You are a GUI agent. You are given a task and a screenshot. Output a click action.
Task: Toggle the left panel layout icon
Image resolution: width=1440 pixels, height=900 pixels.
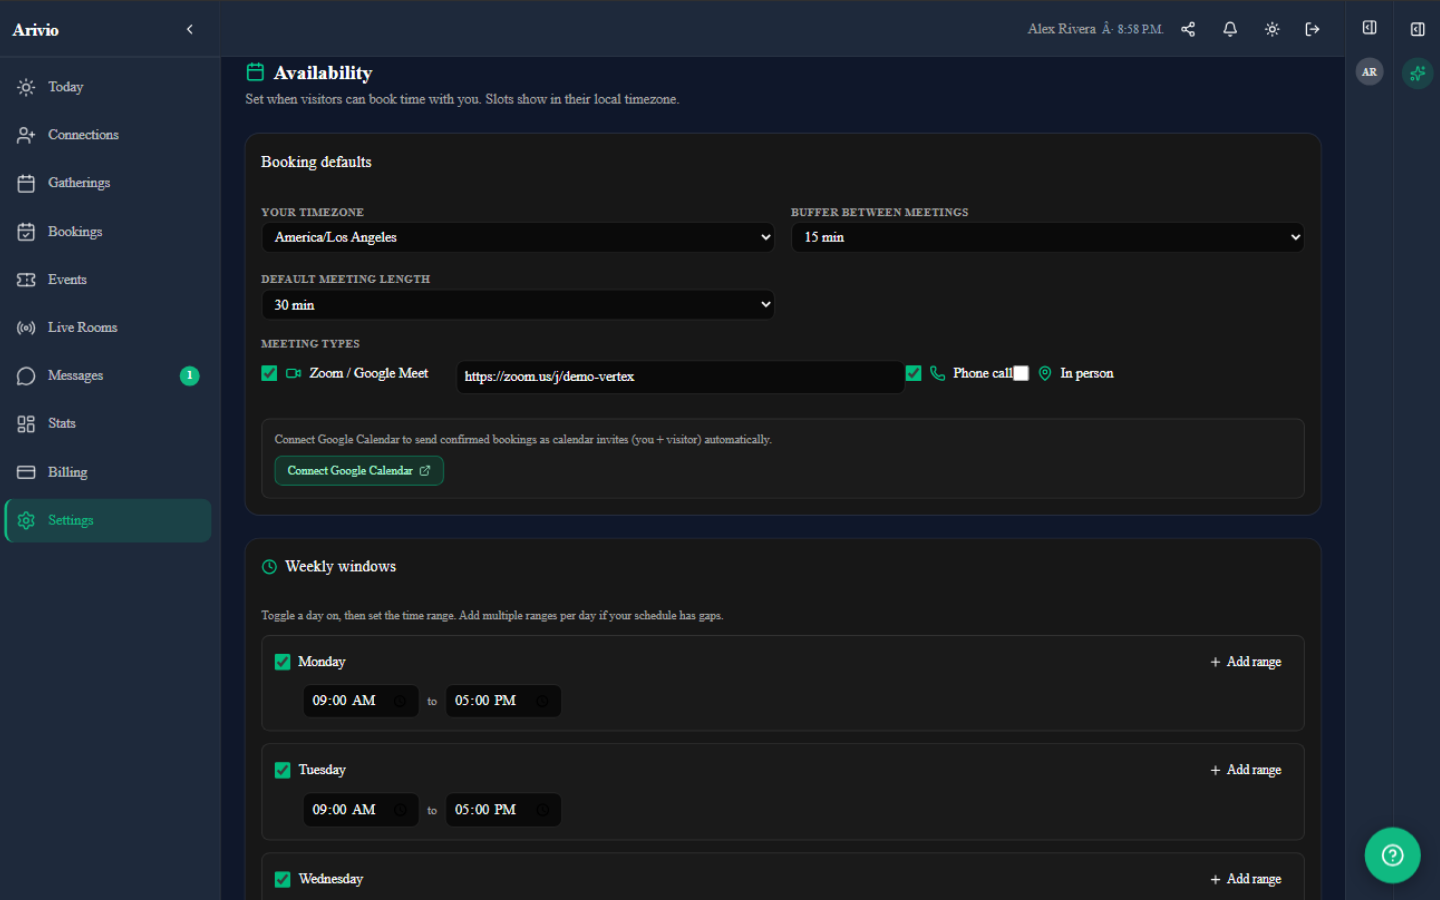[x=1370, y=28]
